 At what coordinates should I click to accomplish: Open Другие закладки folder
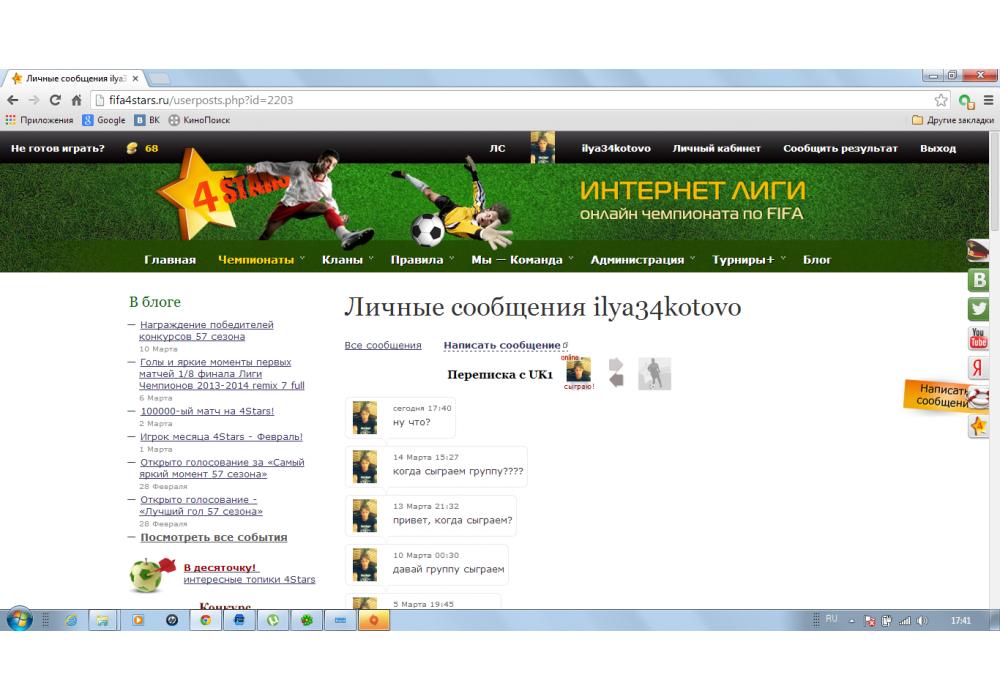tap(953, 120)
